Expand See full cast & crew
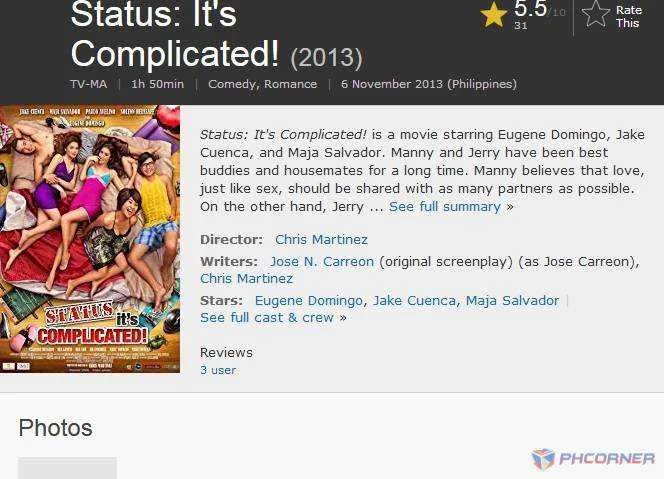Viewport: 664px width, 479px height. coord(267,318)
